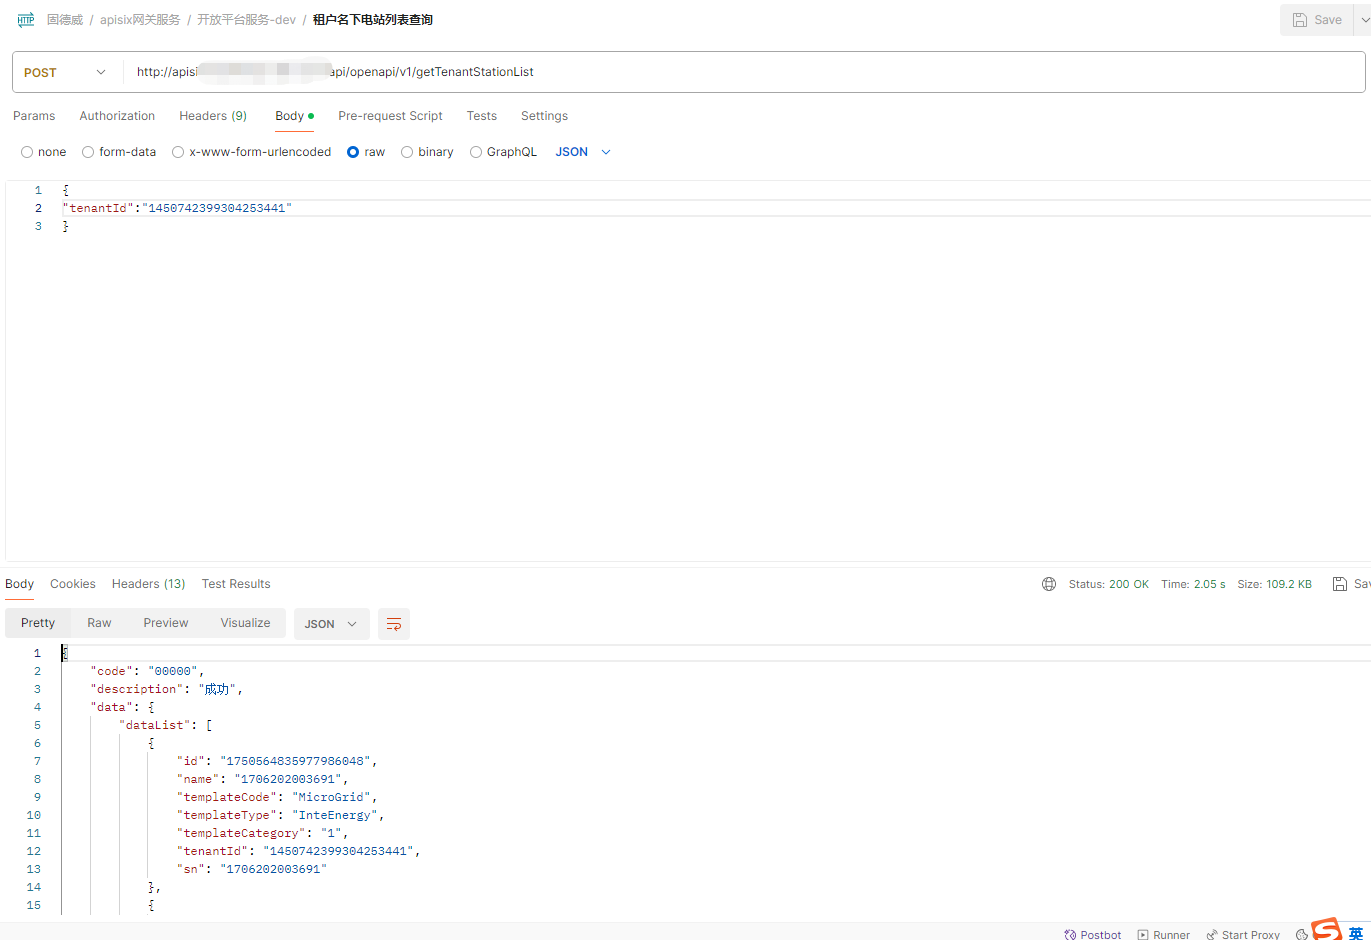Open the response Test Results tab
Viewport: 1371px width, 940px height.
(236, 584)
